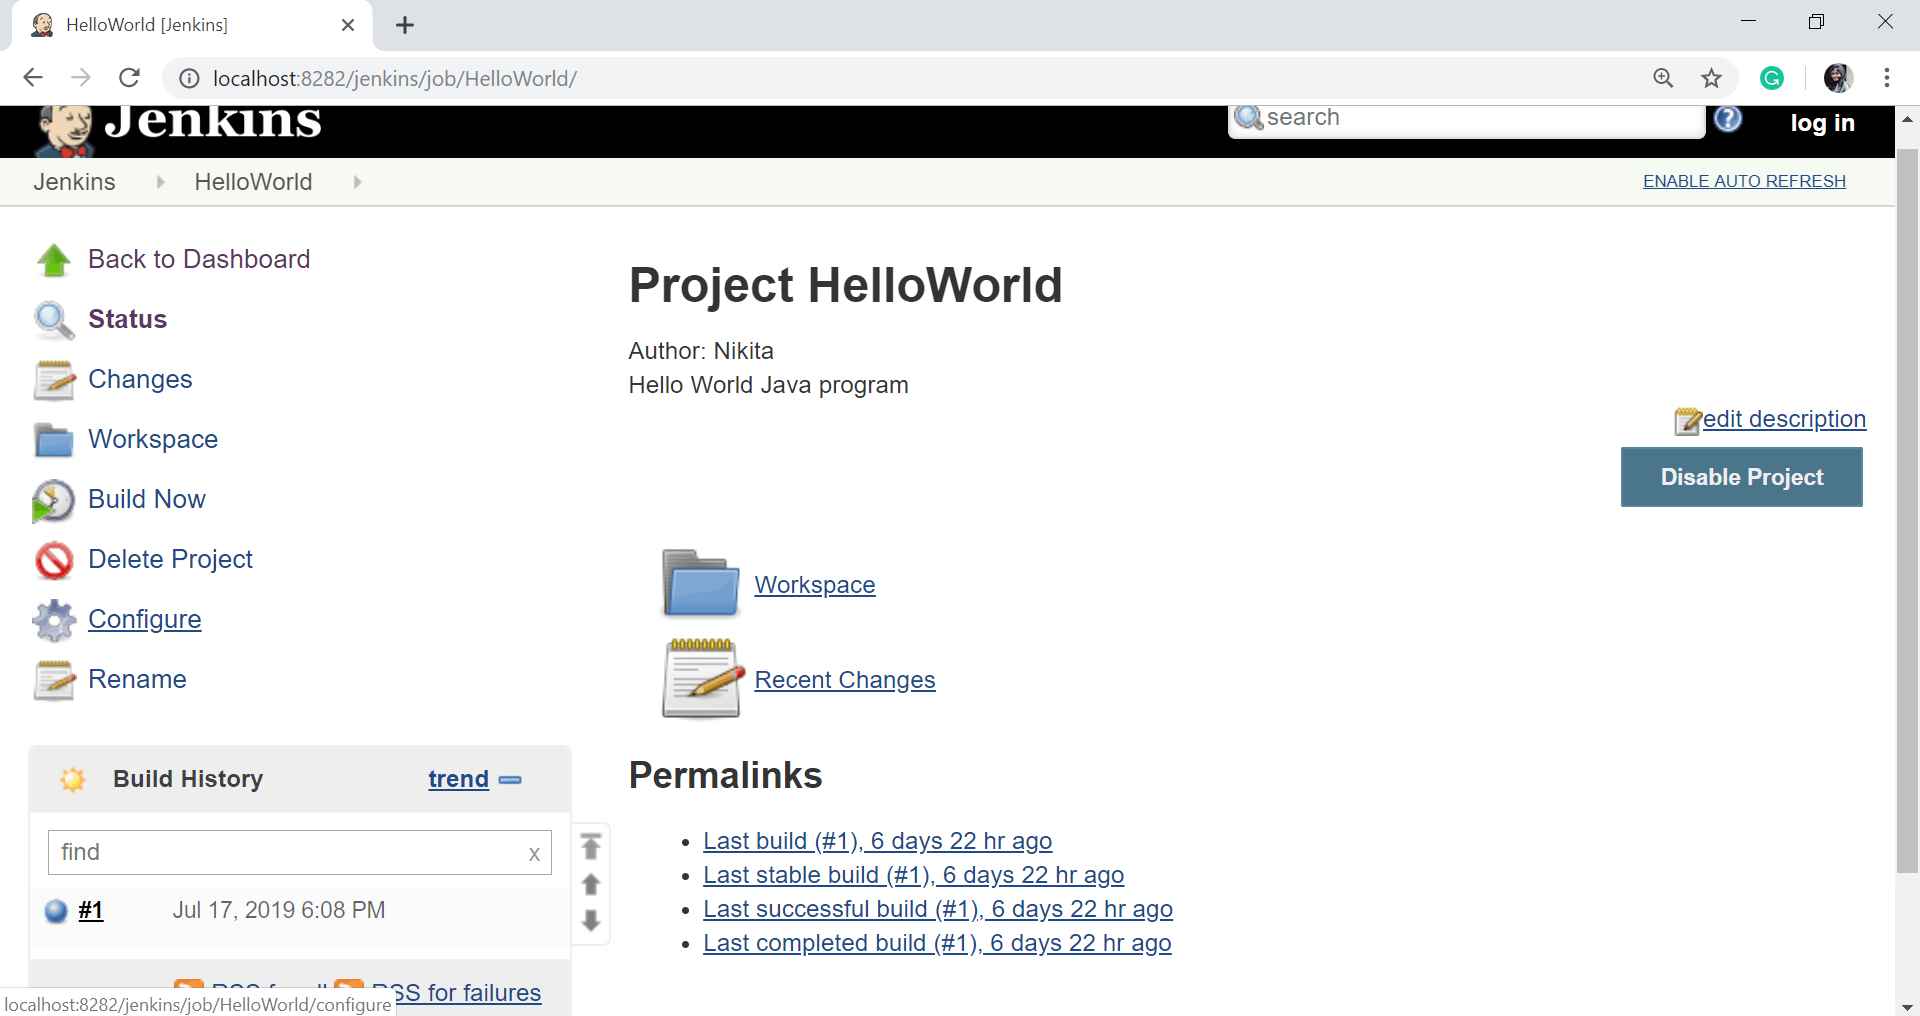Focus the Jenkins search box

tap(1466, 119)
